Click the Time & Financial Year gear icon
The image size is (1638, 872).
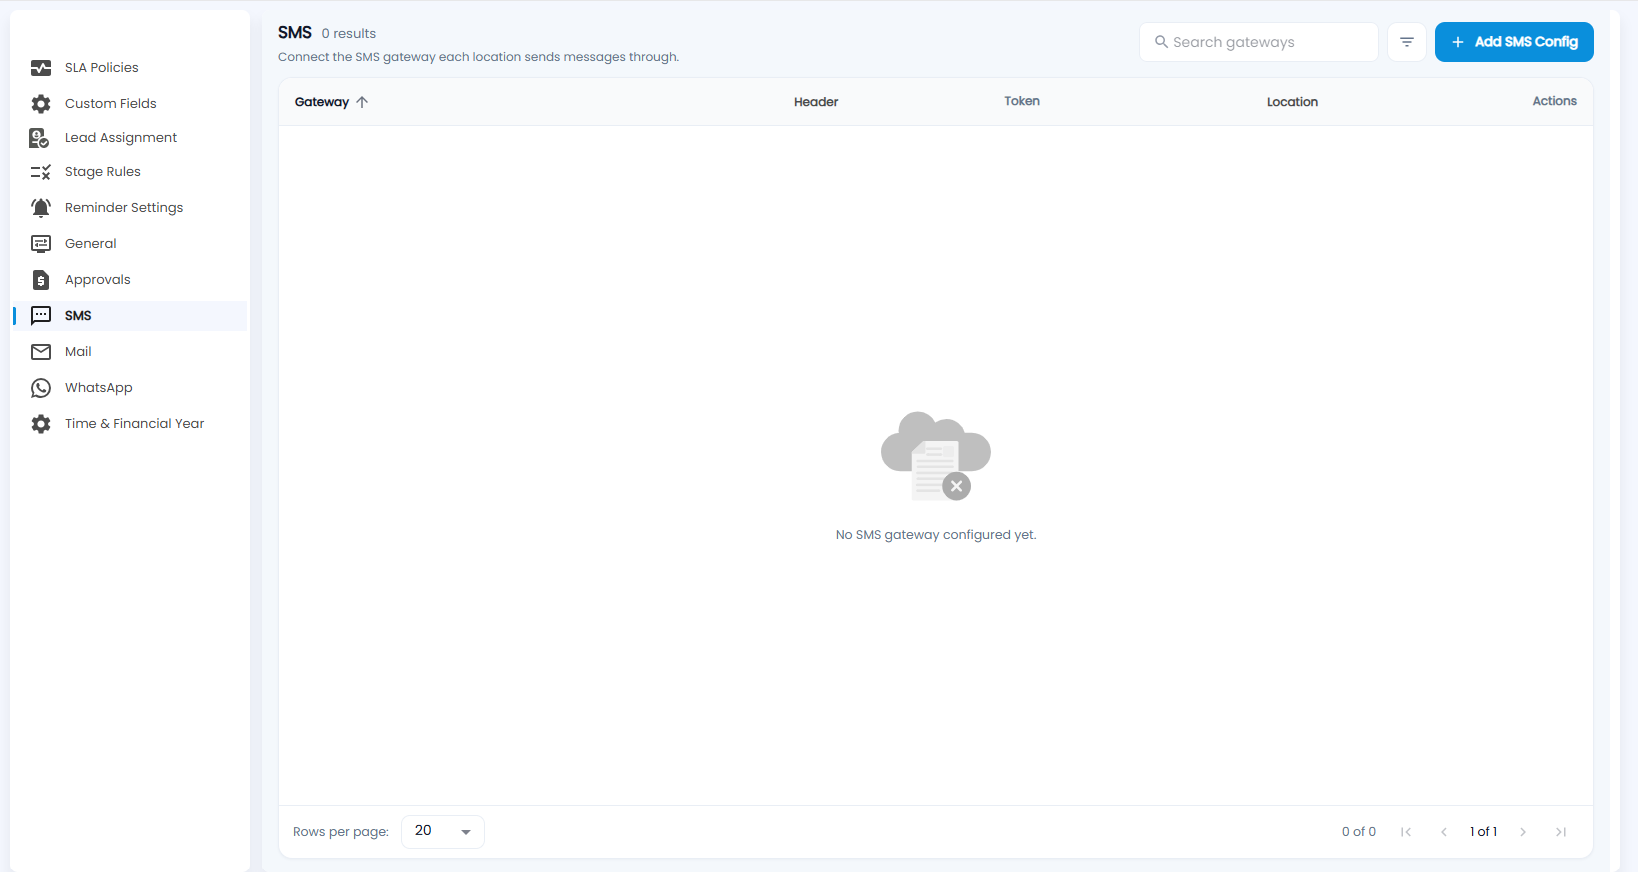41,424
